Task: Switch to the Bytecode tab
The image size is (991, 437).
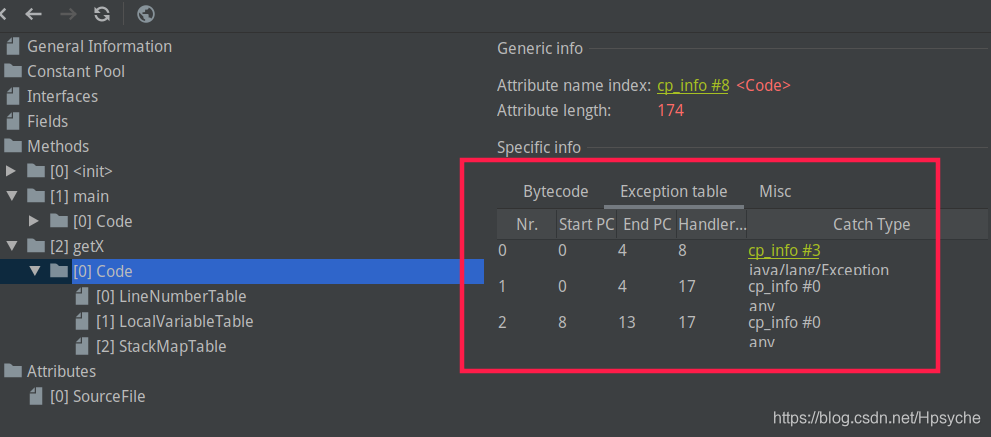Action: [556, 191]
